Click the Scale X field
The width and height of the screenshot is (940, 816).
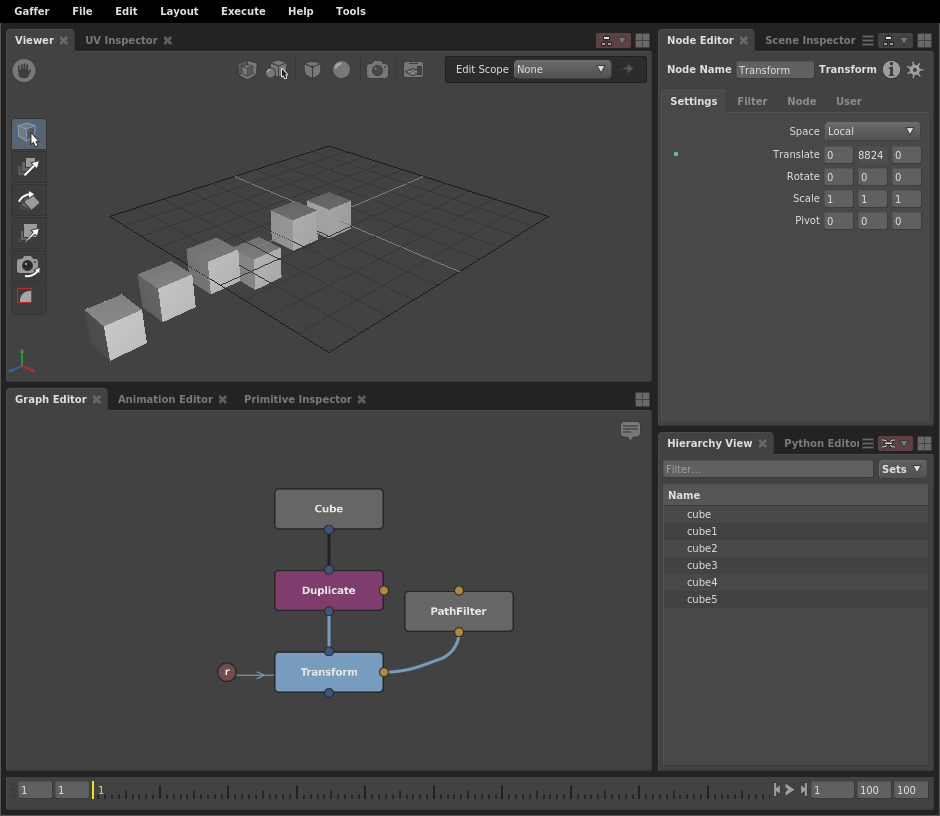click(838, 198)
